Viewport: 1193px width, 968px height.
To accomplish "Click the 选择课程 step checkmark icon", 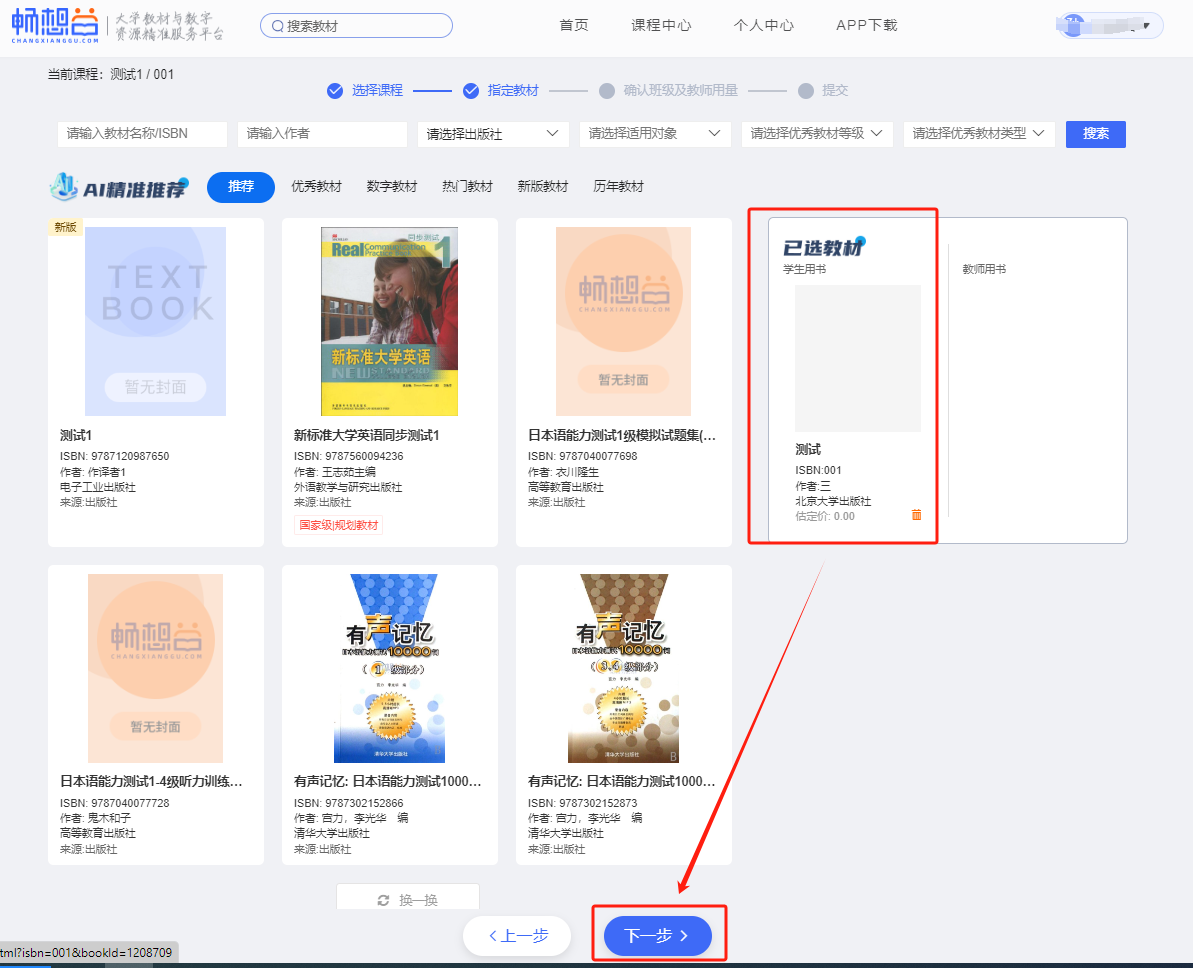I will pos(335,91).
